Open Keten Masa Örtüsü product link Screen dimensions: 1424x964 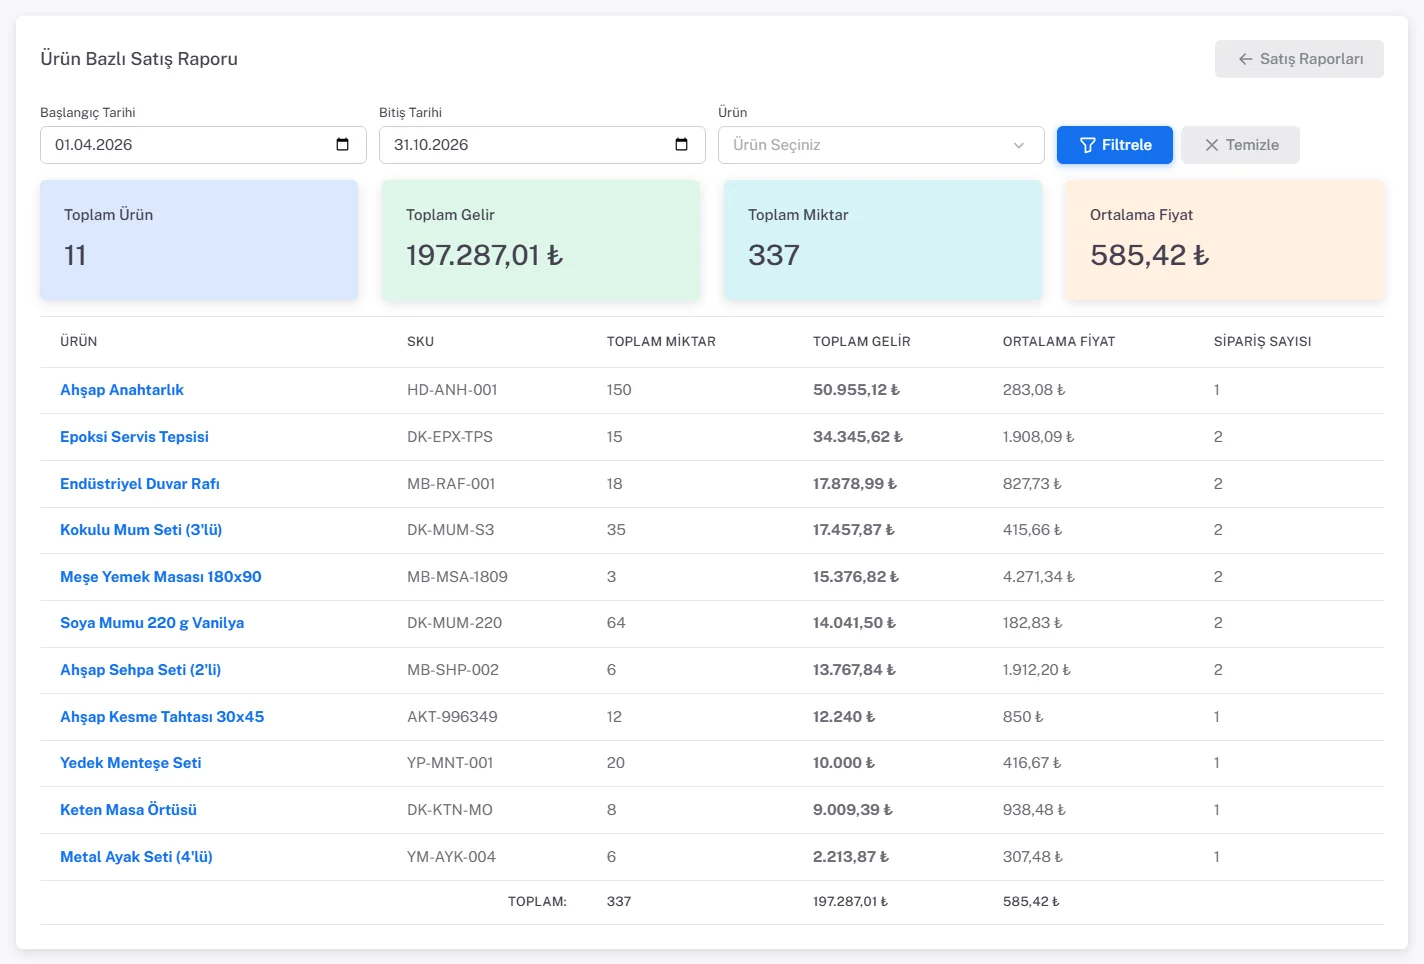tap(128, 810)
